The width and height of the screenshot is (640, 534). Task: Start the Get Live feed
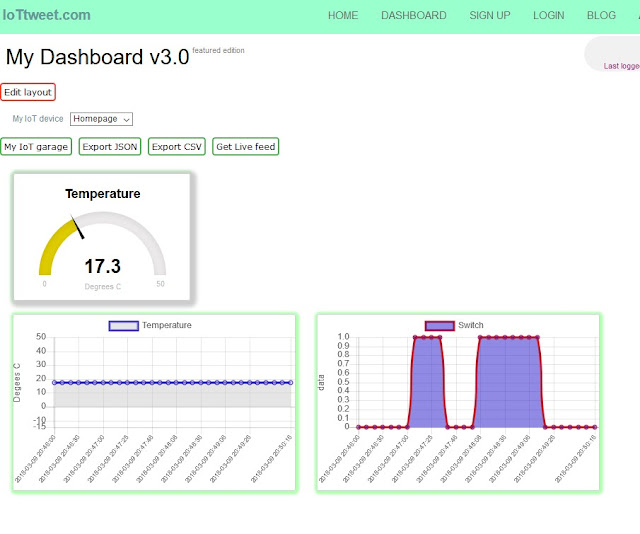(x=246, y=147)
